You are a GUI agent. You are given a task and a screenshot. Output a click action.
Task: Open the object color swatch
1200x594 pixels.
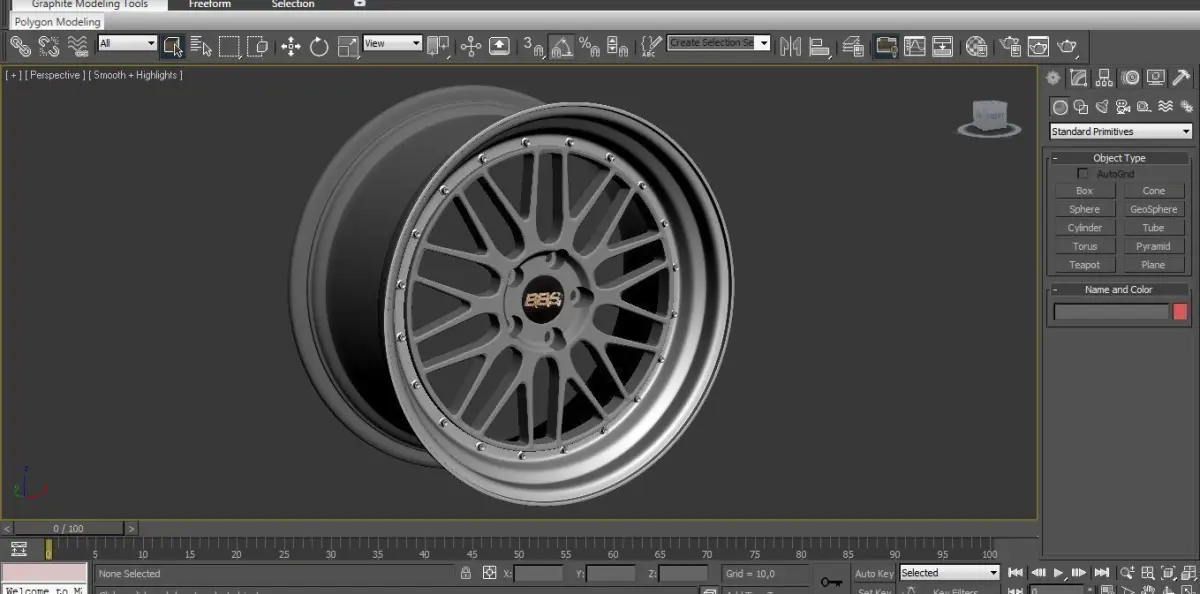coord(1180,312)
